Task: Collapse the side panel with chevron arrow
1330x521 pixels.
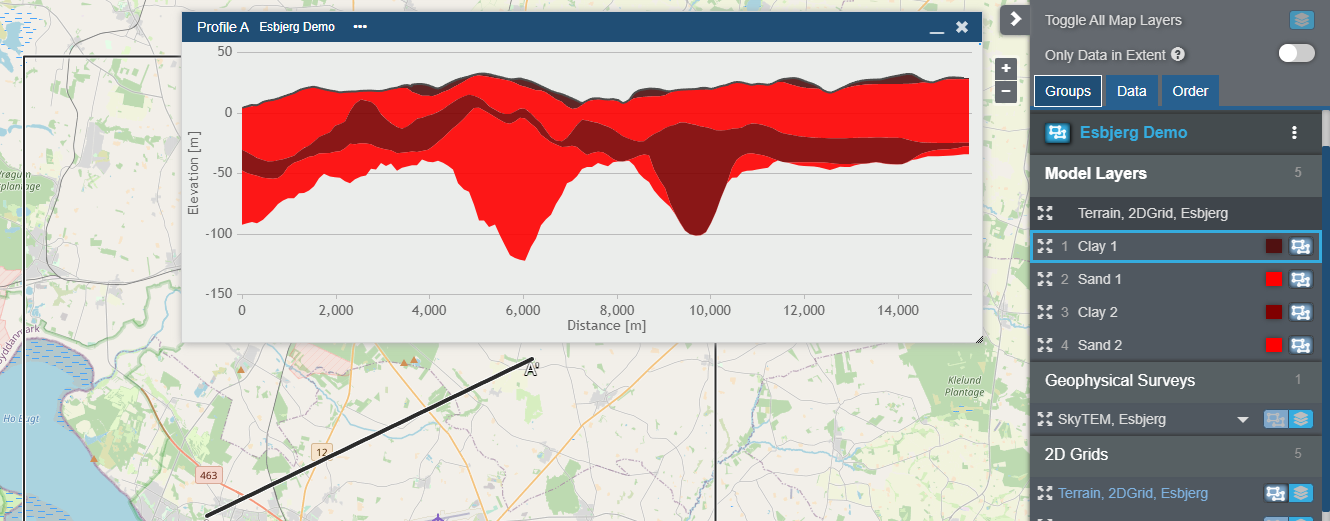Action: (x=1015, y=19)
